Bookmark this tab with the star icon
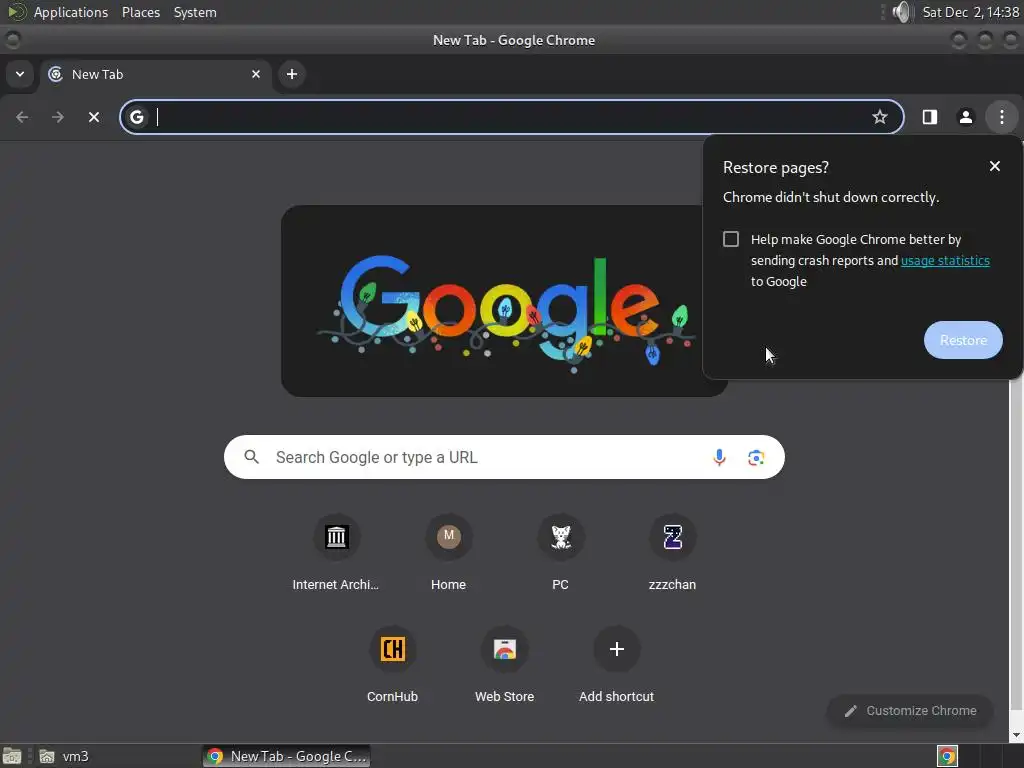The image size is (1024, 768). coord(880,118)
